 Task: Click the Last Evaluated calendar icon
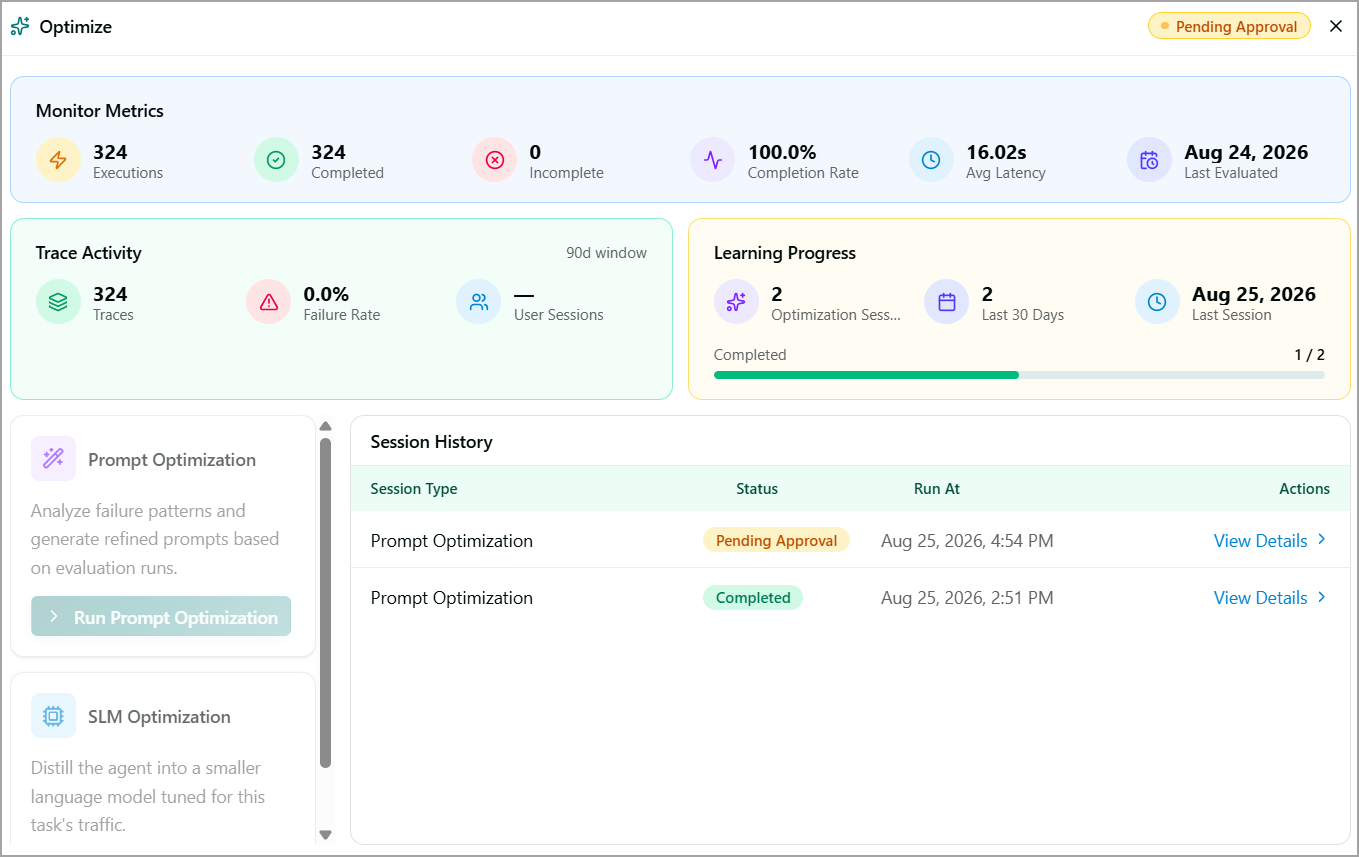pos(1148,160)
